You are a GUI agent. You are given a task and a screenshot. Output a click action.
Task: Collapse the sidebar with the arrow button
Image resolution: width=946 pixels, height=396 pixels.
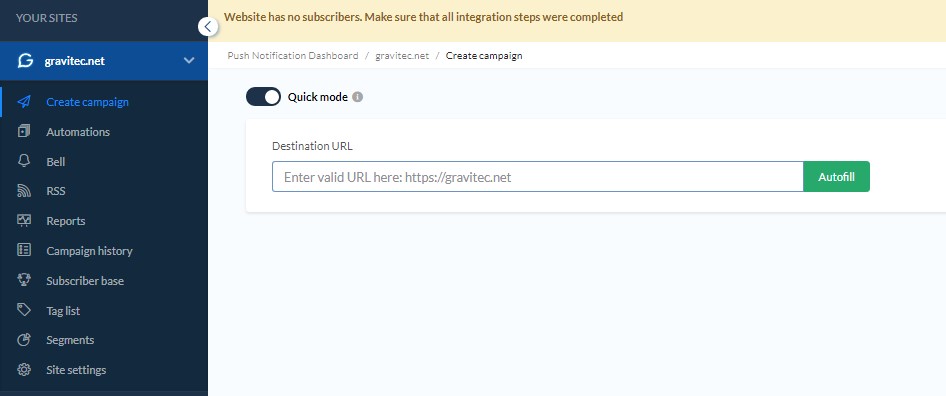click(x=208, y=26)
